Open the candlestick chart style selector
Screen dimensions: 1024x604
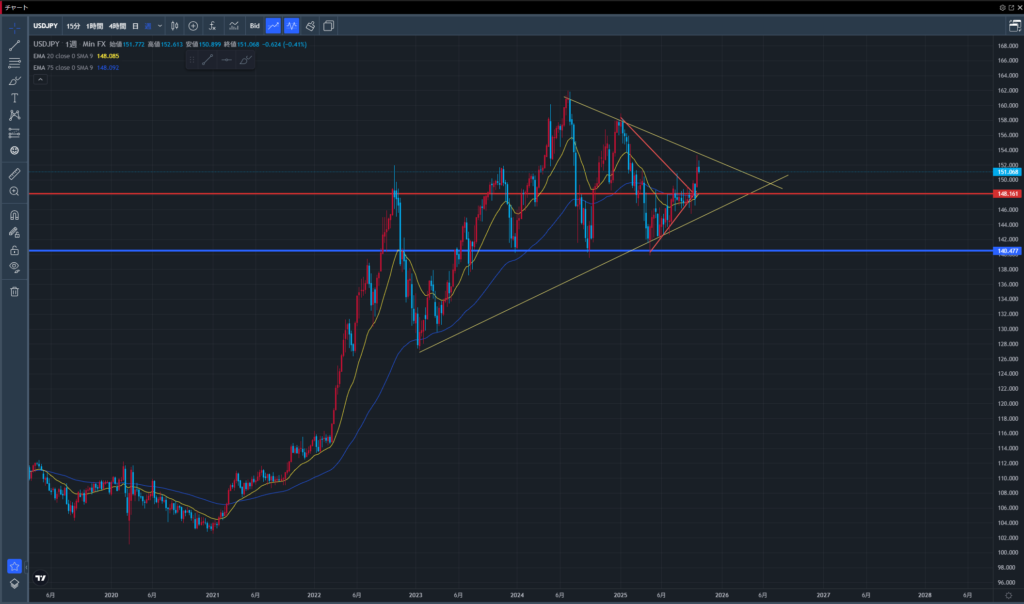coord(174,25)
